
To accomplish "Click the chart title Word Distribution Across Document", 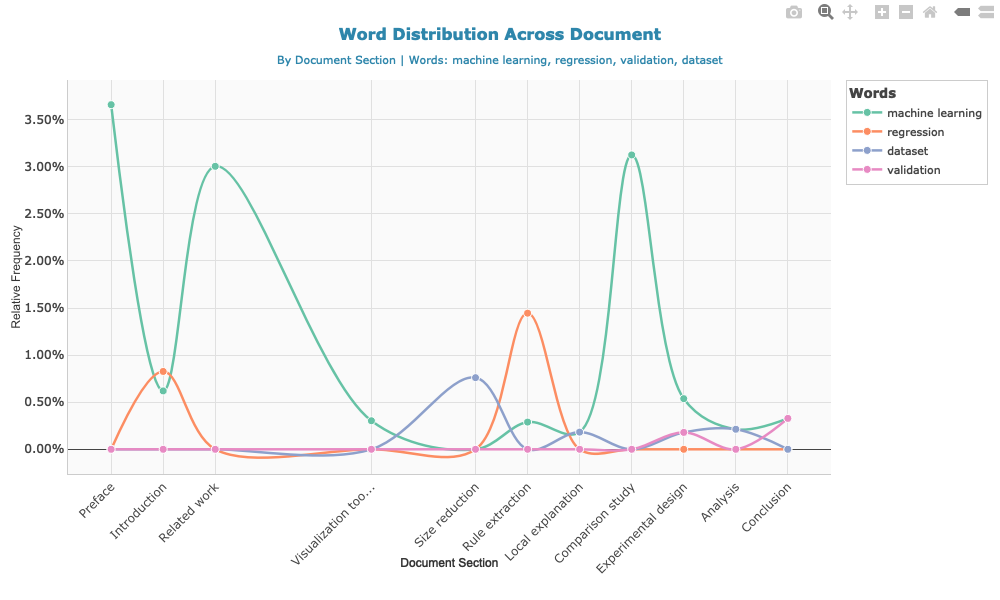I will tap(499, 35).
